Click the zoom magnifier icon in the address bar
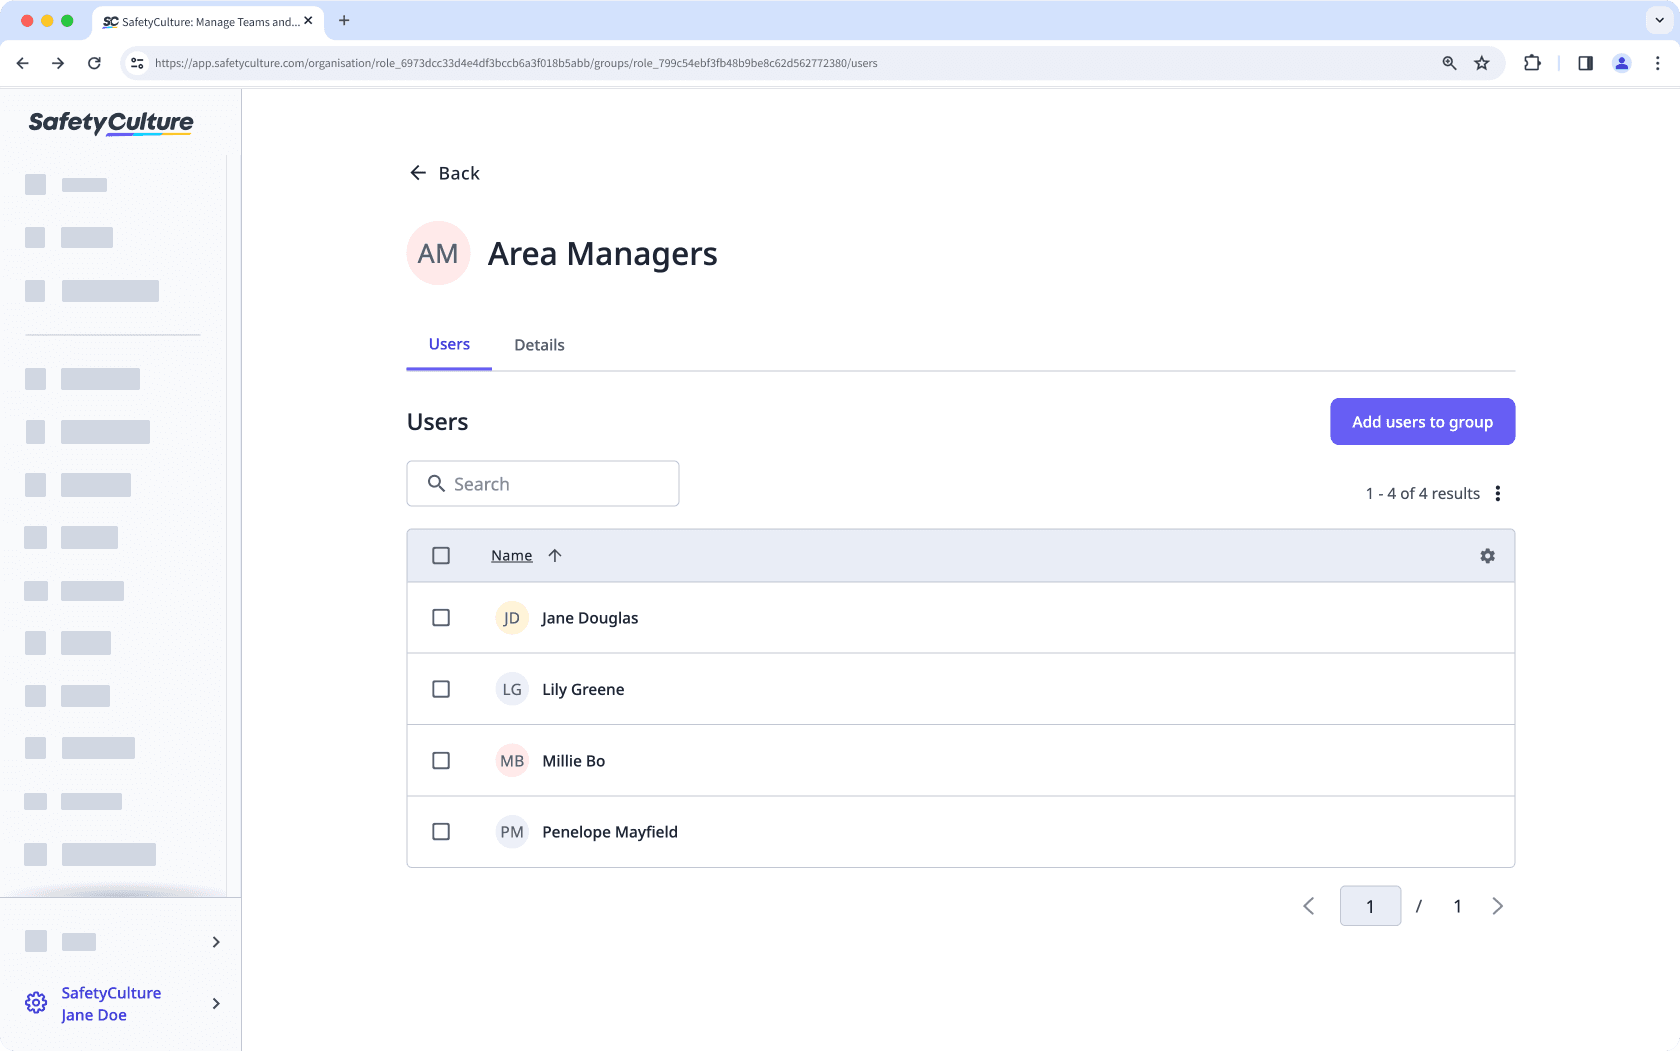 tap(1448, 62)
